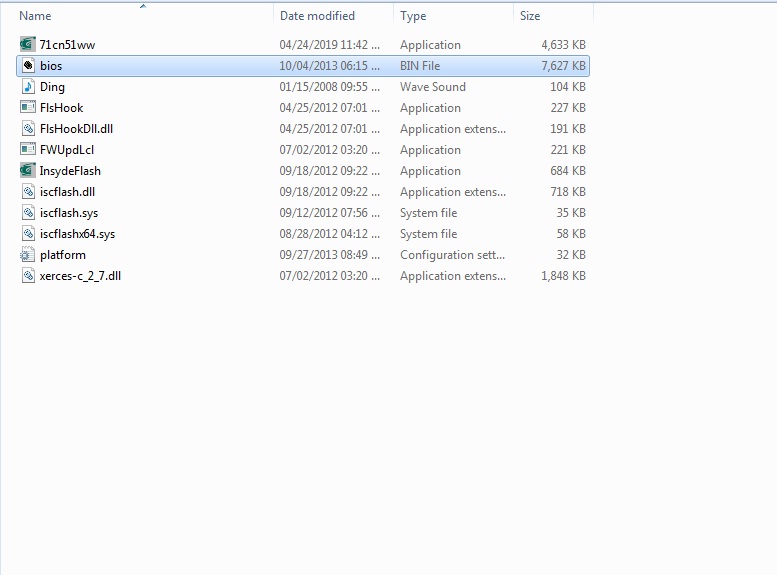Click the 71cn51ww application icon
The width and height of the screenshot is (777, 577).
click(x=28, y=45)
